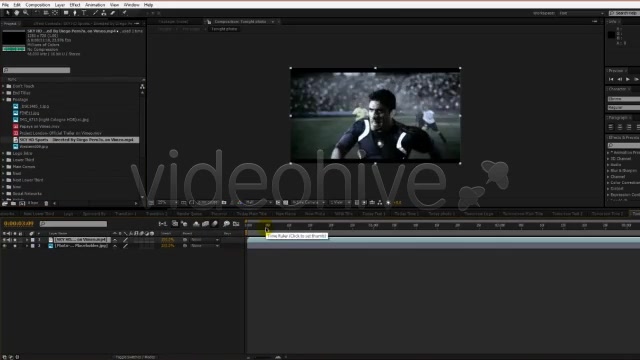Click the project flowchart icon beside file list
Viewport: 640px width, 360px height.
[x=142, y=87]
